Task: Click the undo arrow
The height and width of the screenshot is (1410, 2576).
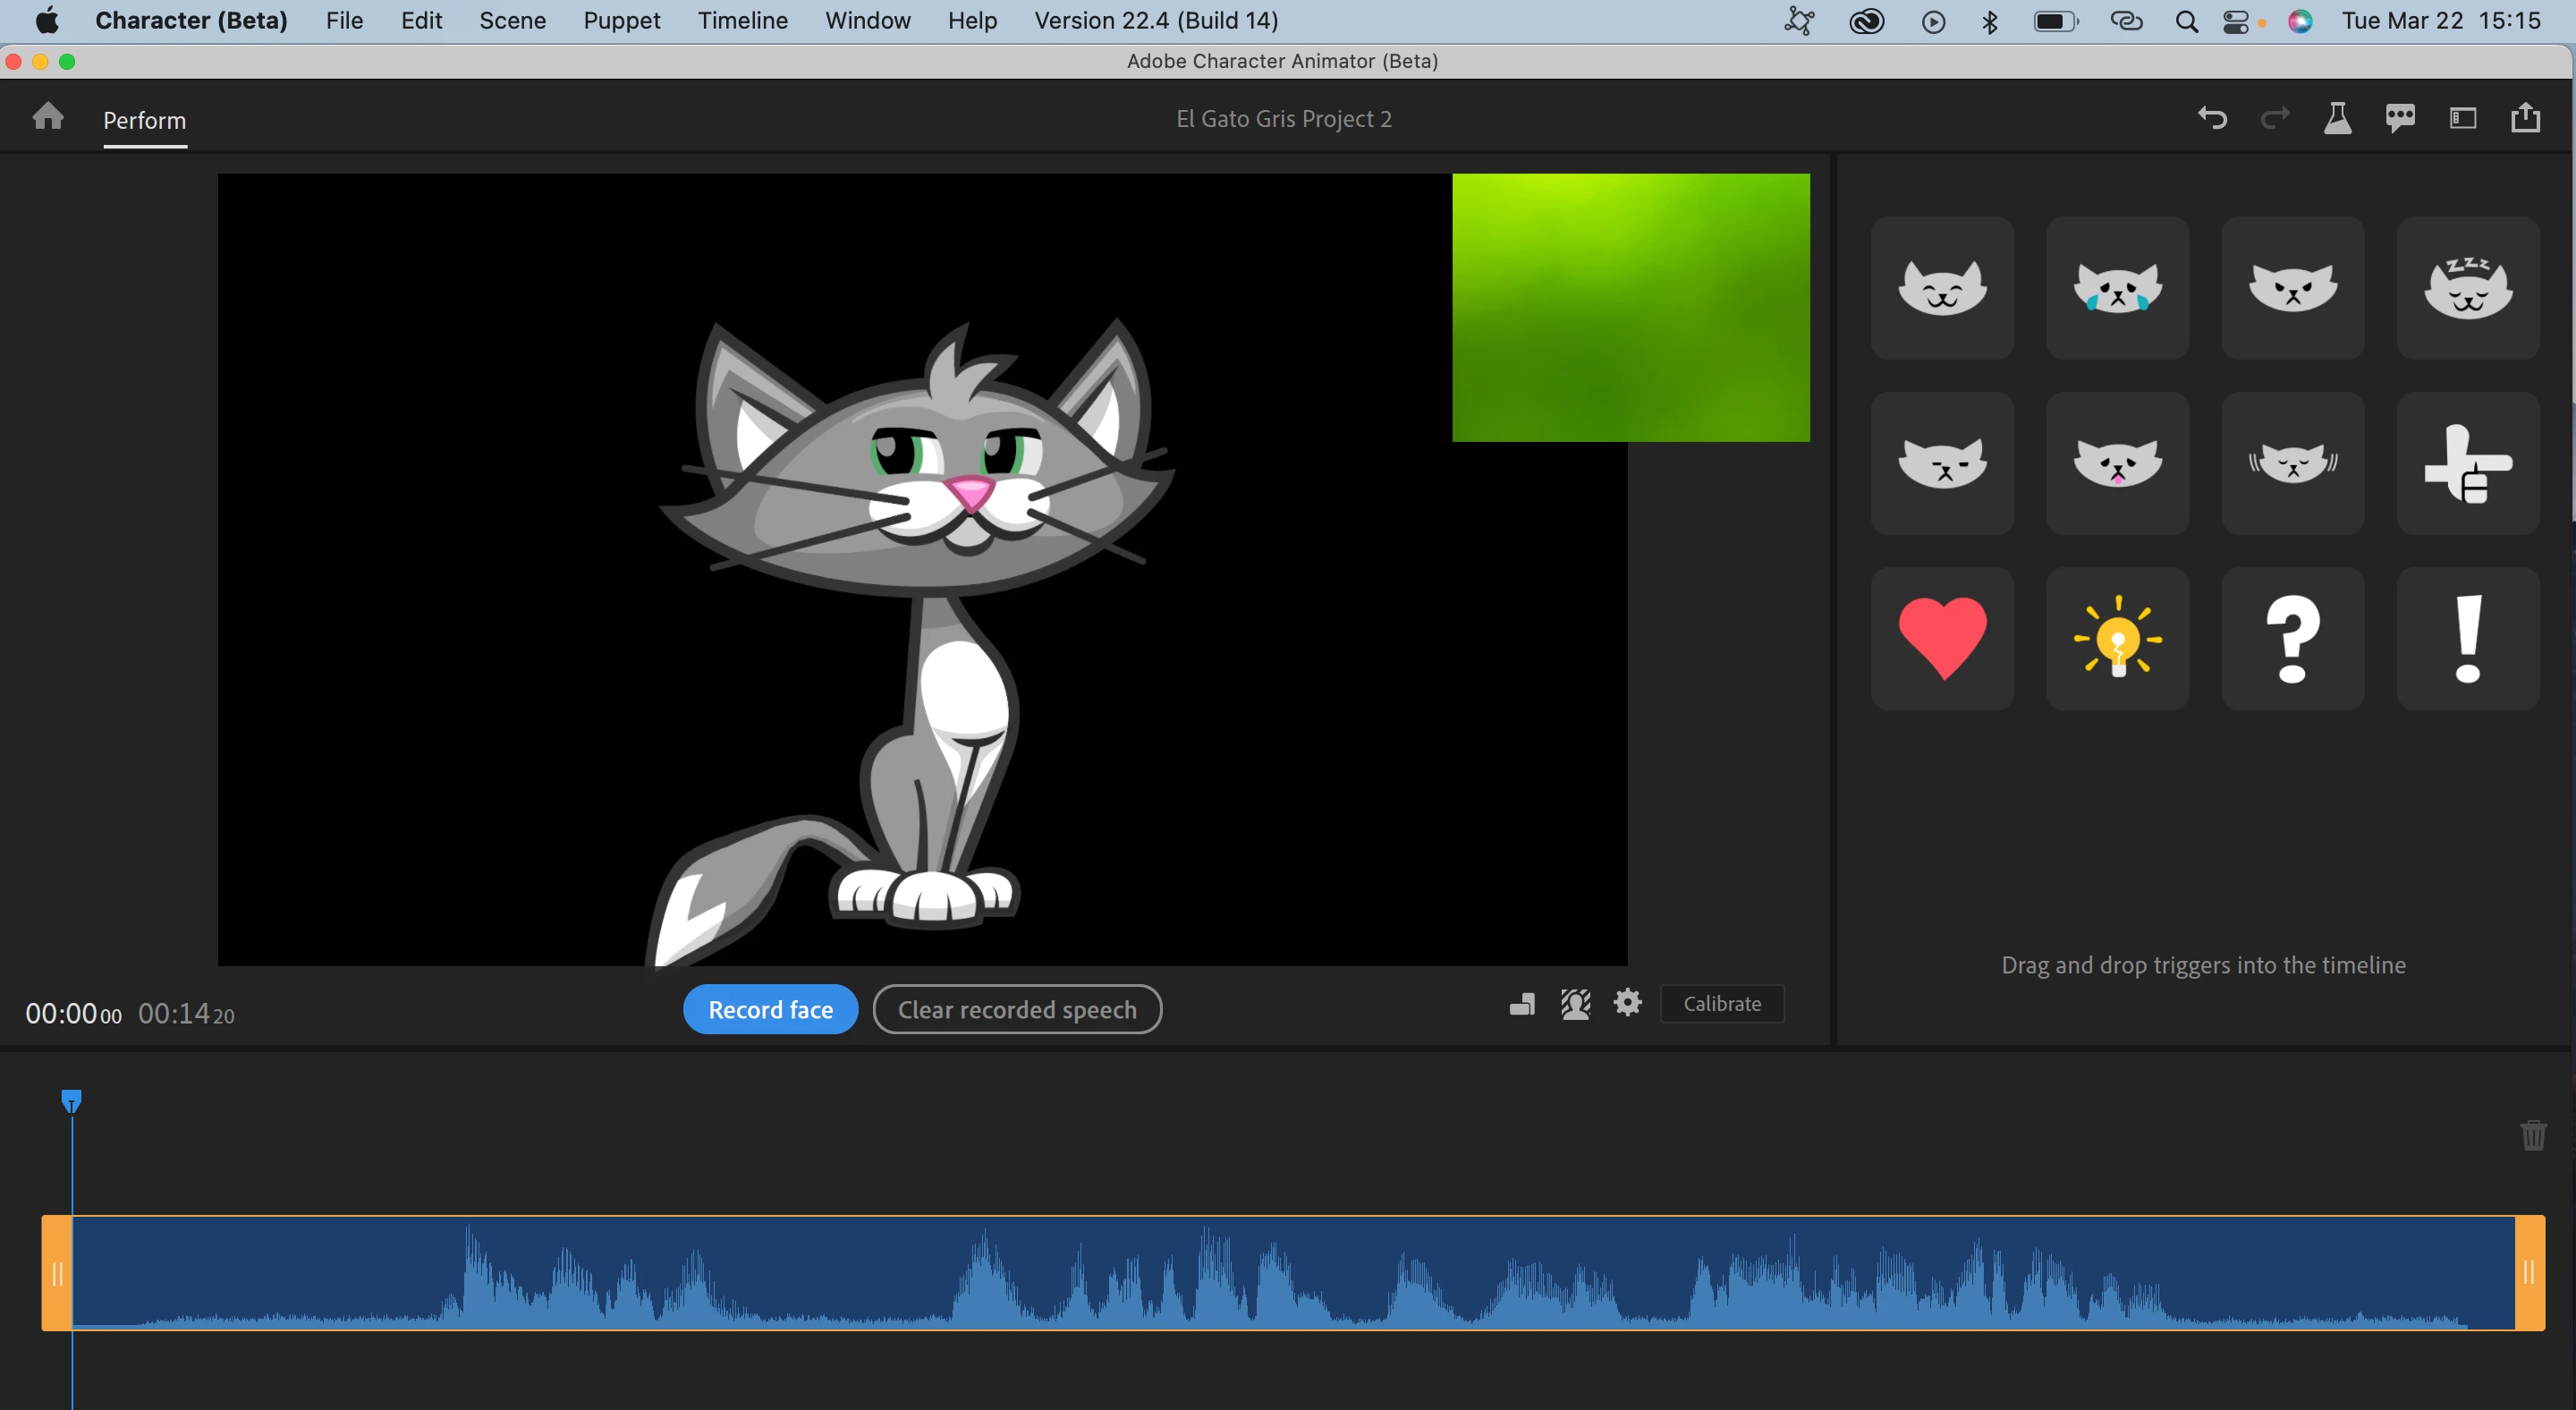Action: pos(2212,119)
